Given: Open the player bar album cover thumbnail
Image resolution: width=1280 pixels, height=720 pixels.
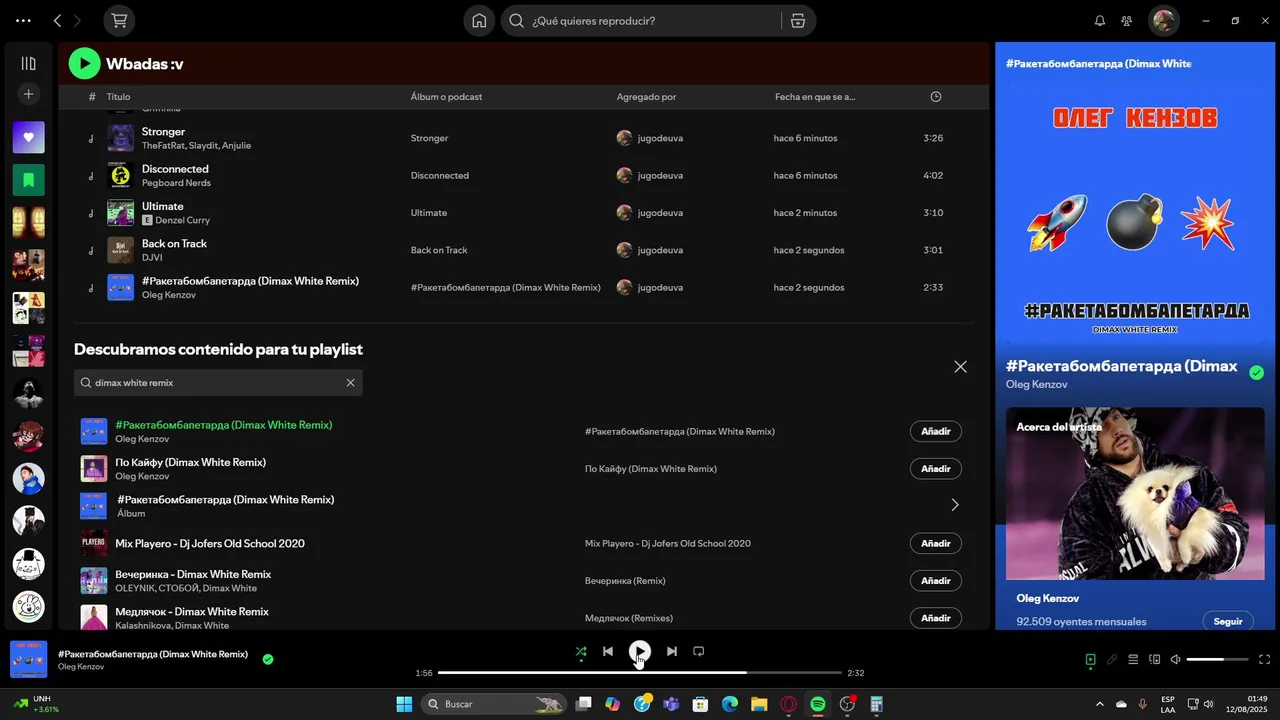Looking at the screenshot, I should [x=29, y=659].
